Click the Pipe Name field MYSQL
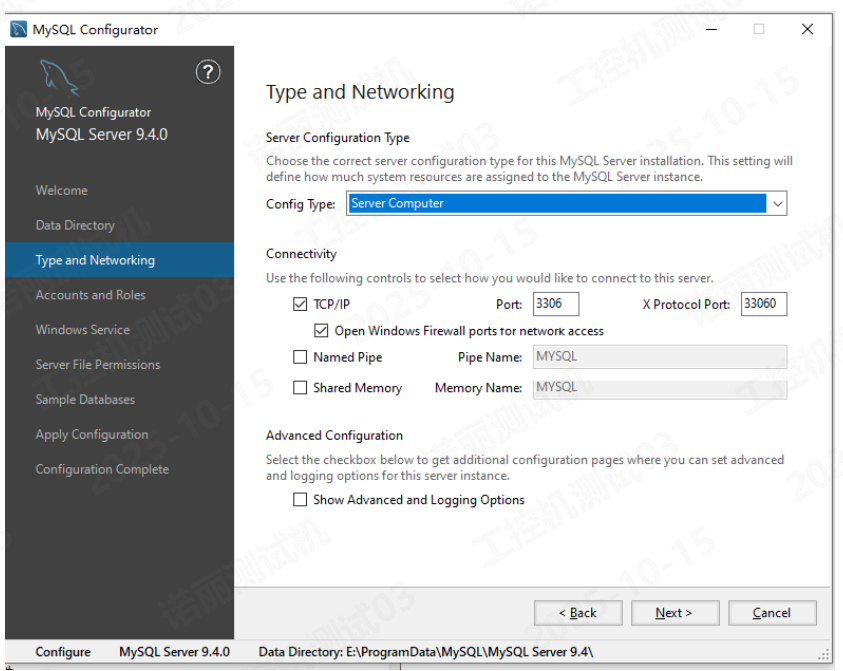Viewport: 843px width, 671px height. click(x=660, y=357)
